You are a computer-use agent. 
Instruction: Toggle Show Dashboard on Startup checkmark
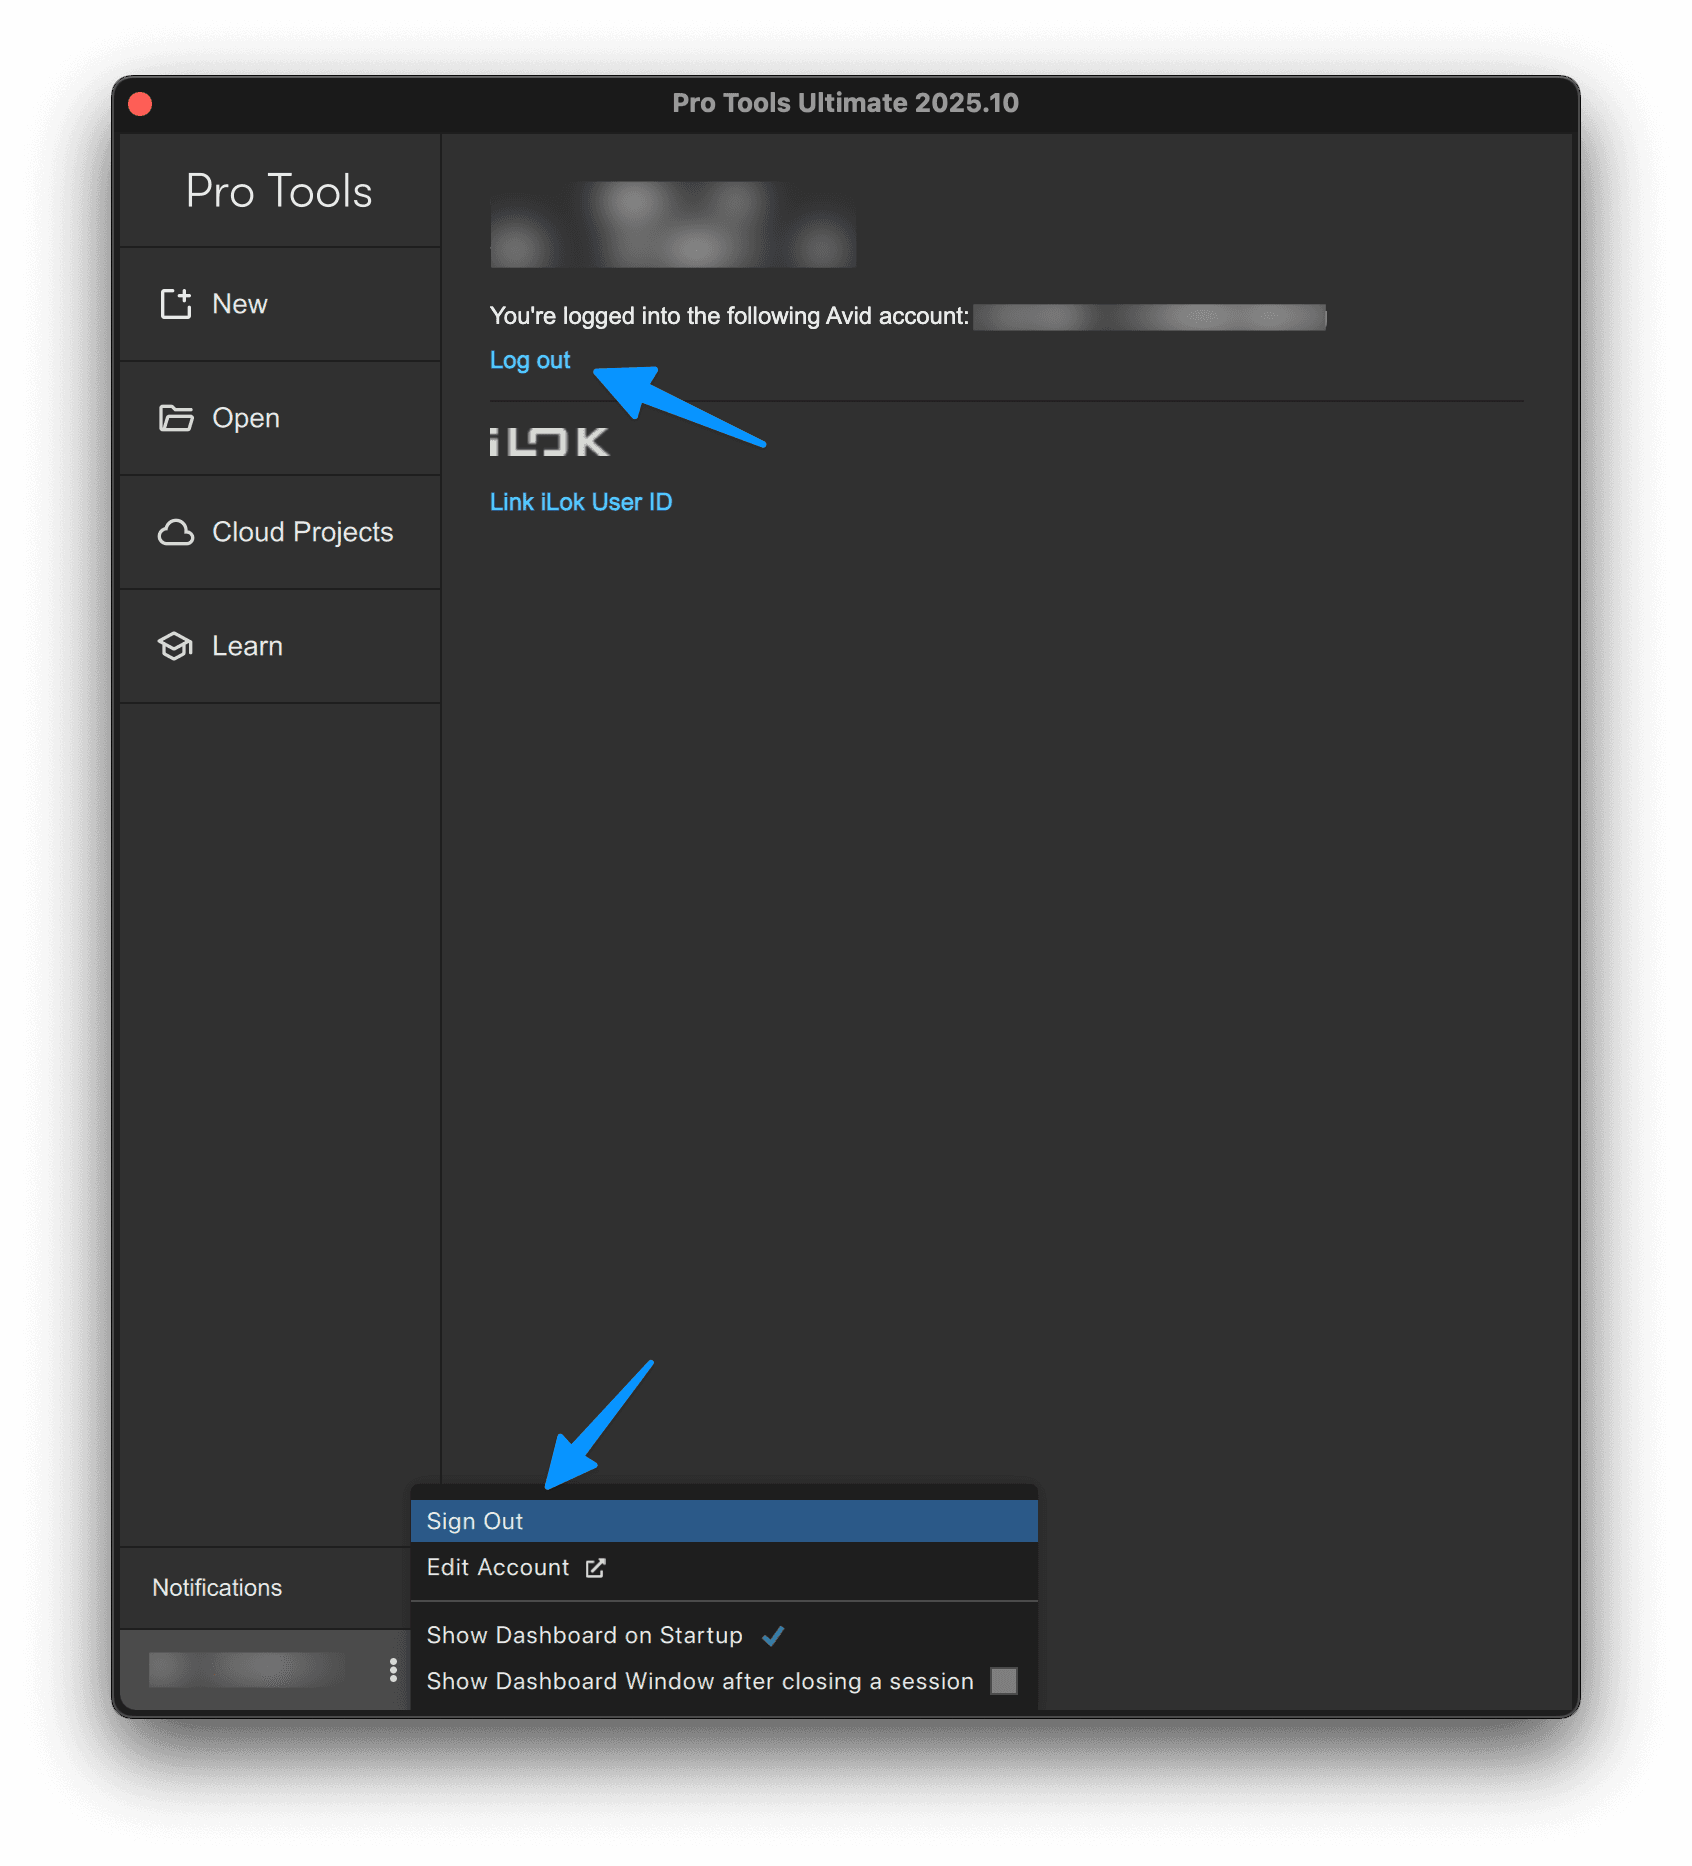point(773,1636)
